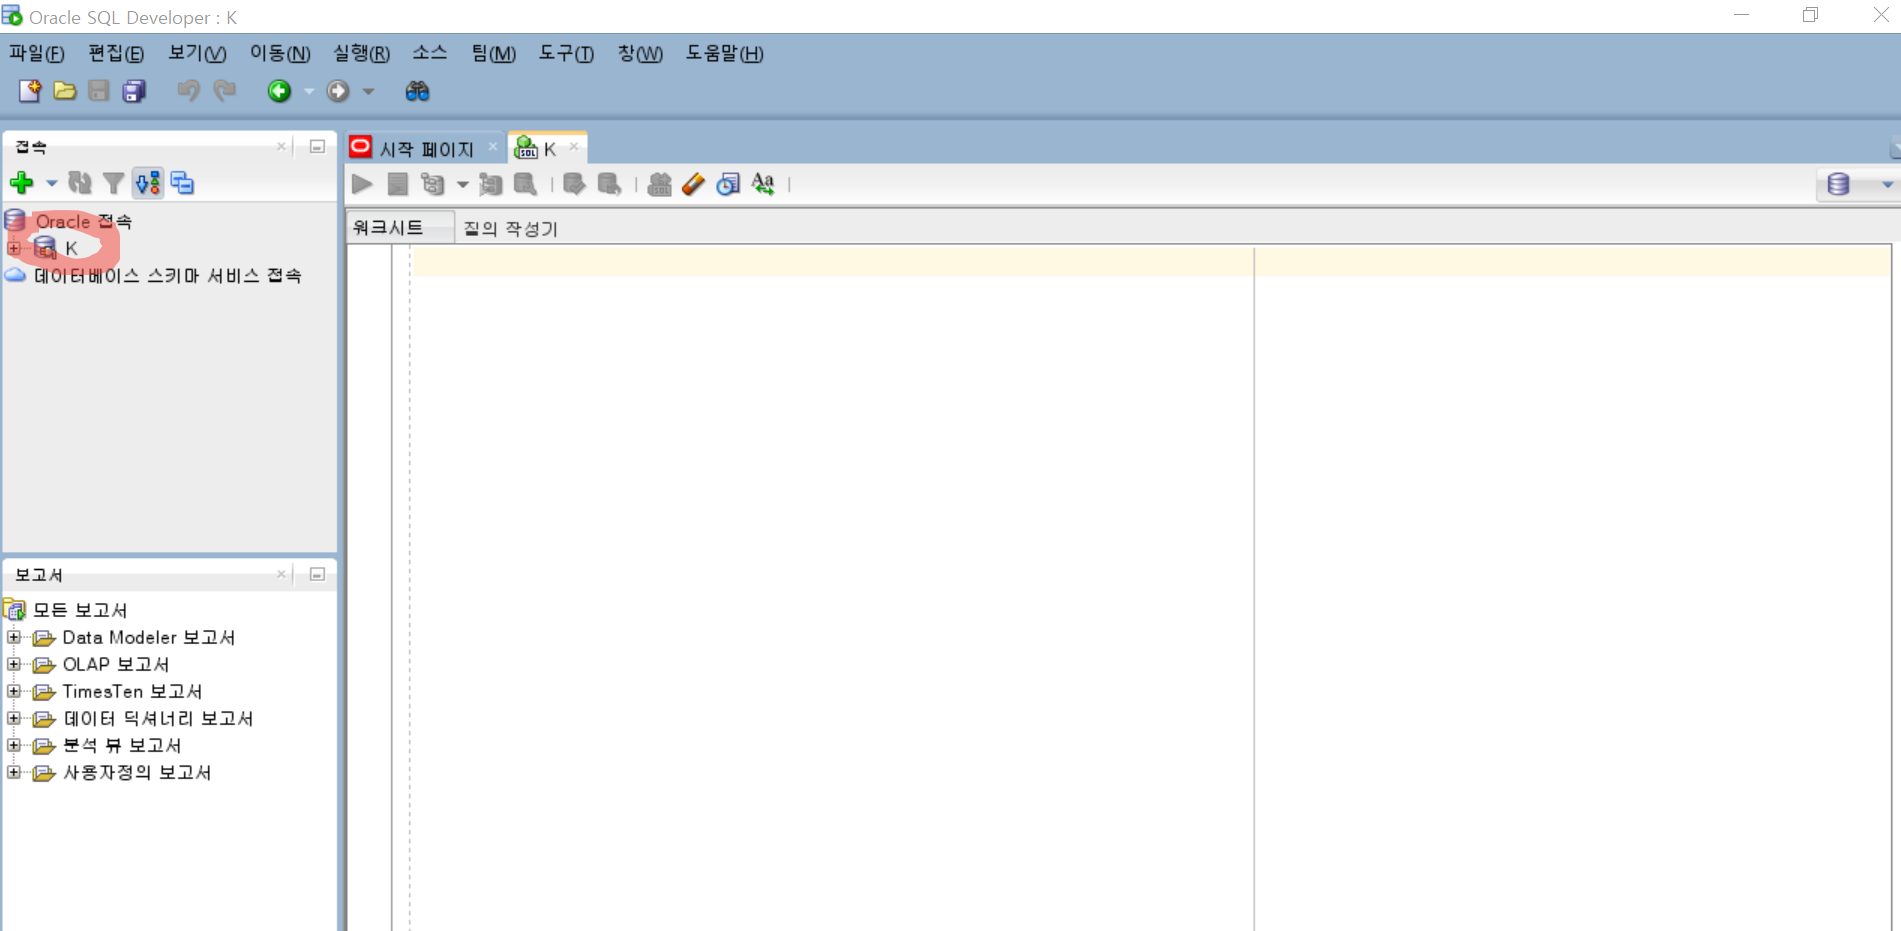
Task: Expand the OLAP 보고서 folder
Action: click(x=13, y=664)
